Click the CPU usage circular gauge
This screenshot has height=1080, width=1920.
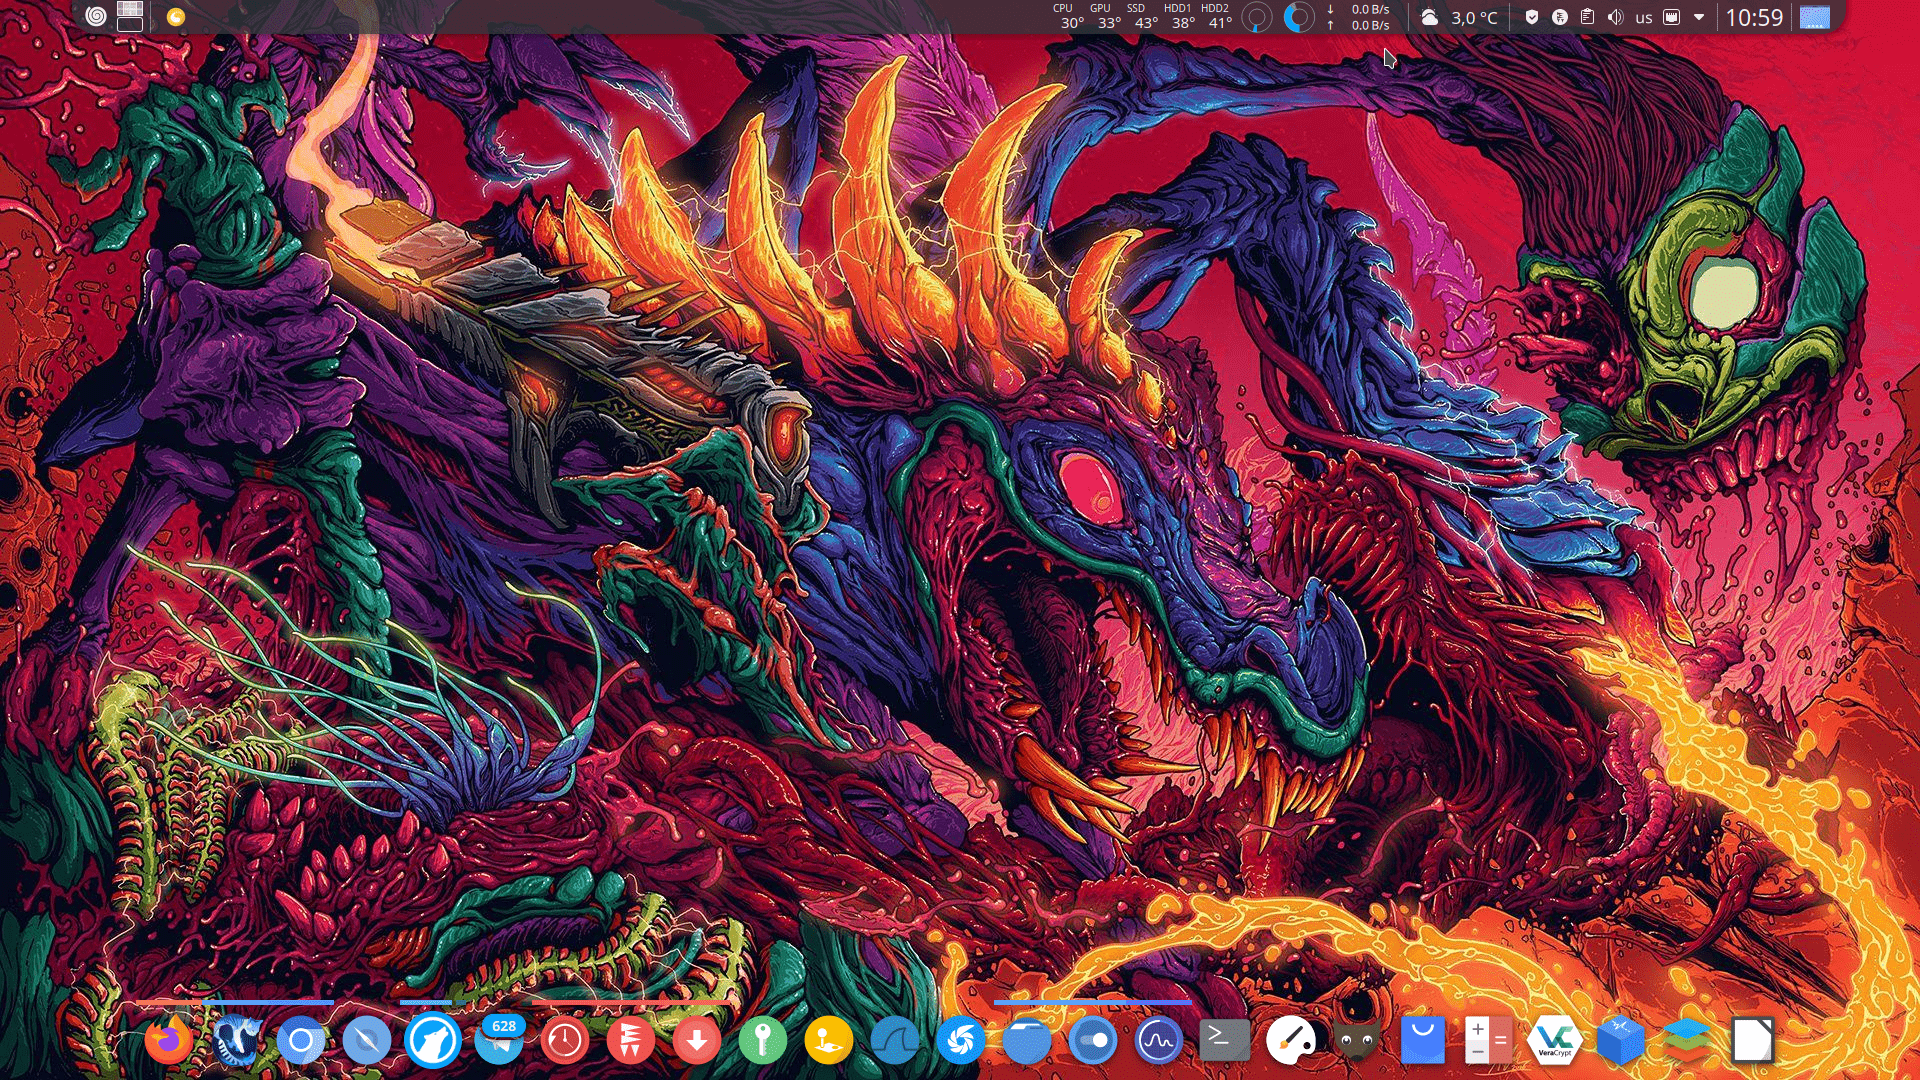[1257, 17]
